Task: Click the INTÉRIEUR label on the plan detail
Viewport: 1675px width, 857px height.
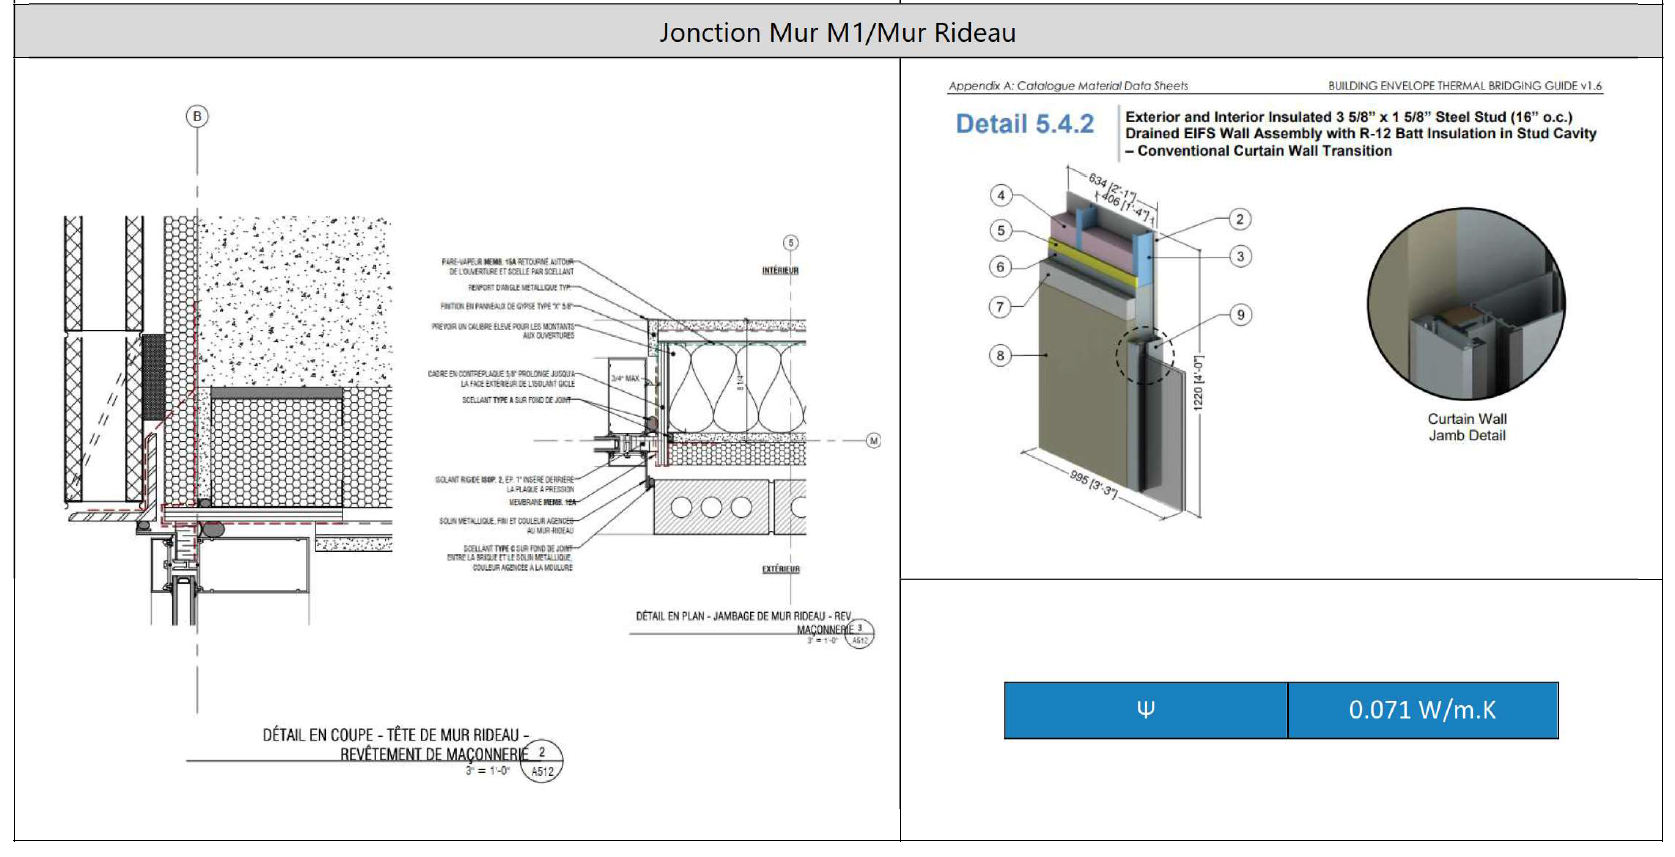Action: tap(780, 271)
